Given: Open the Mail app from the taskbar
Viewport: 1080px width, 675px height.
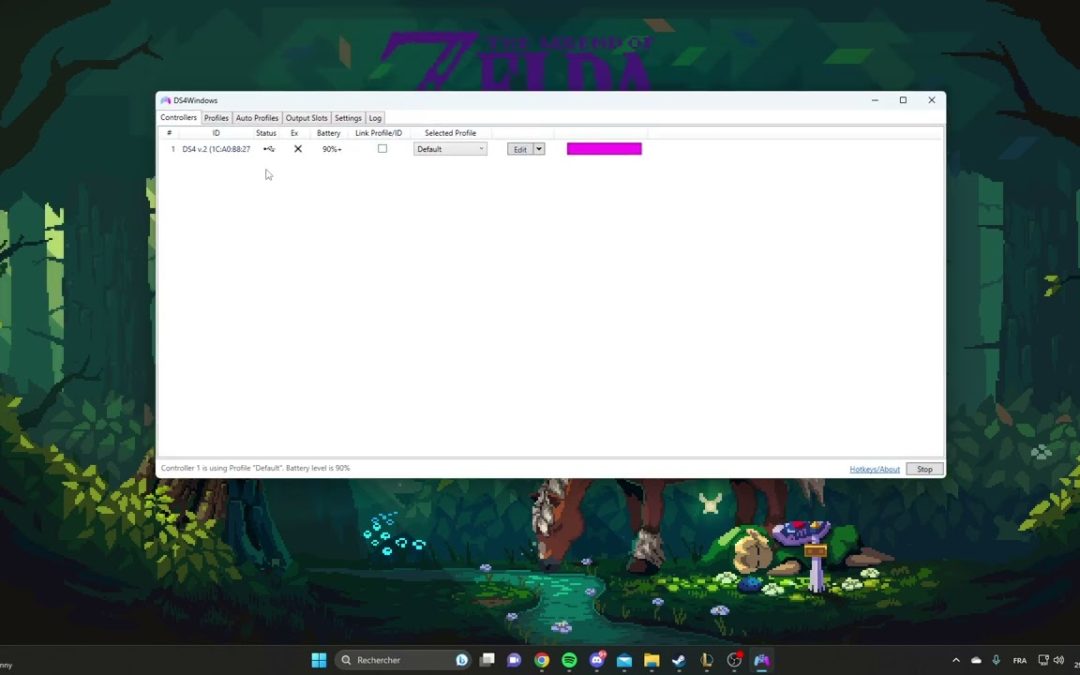Looking at the screenshot, I should (624, 660).
